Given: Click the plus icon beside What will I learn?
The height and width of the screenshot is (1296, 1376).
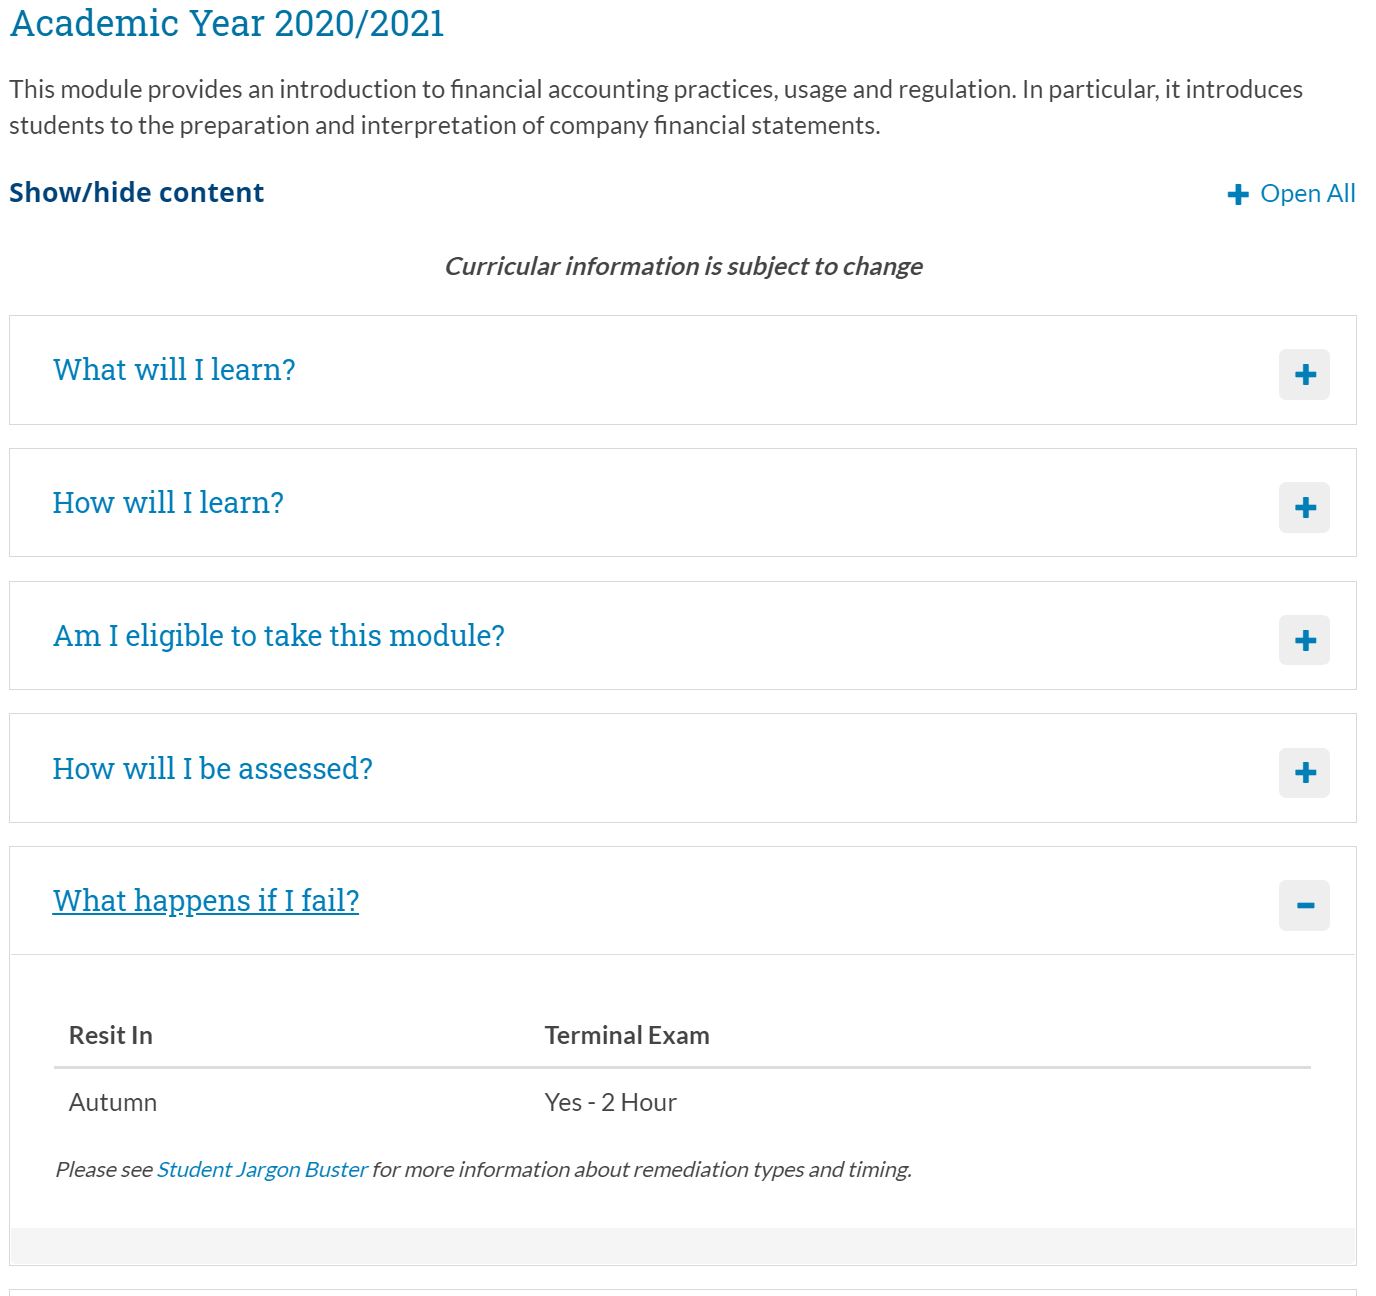Looking at the screenshot, I should click(x=1304, y=374).
